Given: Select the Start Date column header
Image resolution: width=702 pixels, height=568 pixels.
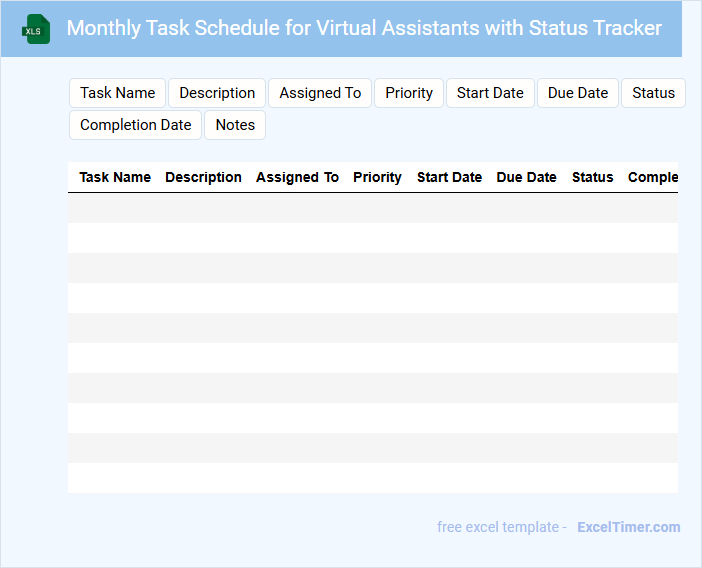Looking at the screenshot, I should [449, 177].
